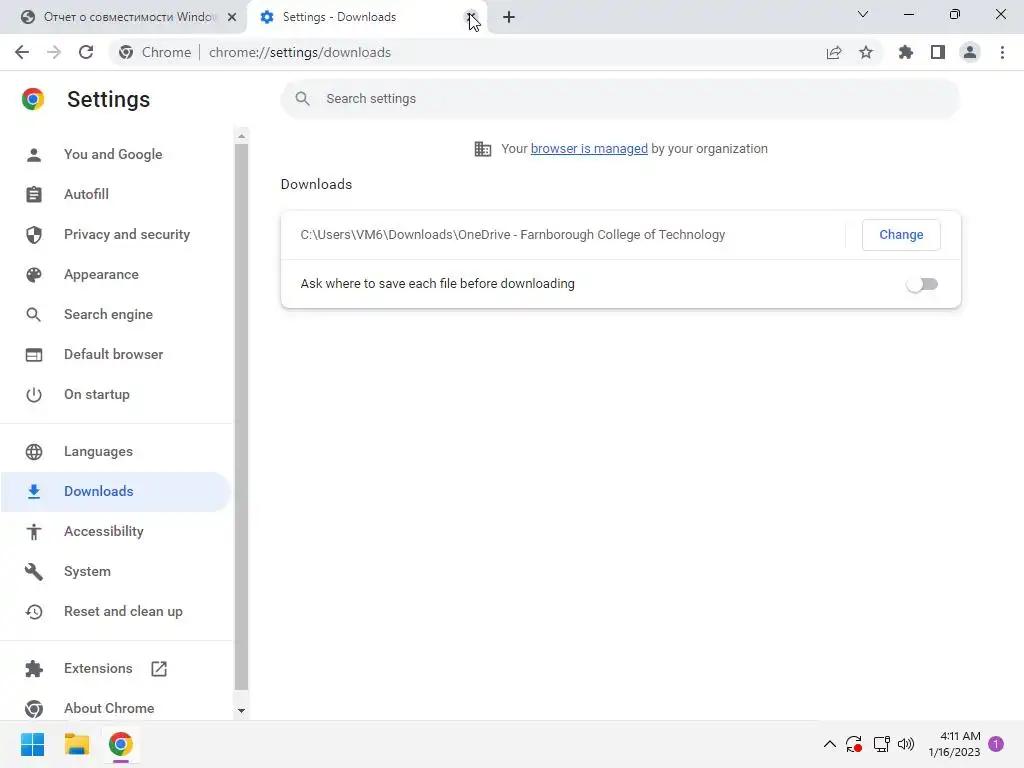
Task: Click the address bar URL
Action: [x=300, y=52]
